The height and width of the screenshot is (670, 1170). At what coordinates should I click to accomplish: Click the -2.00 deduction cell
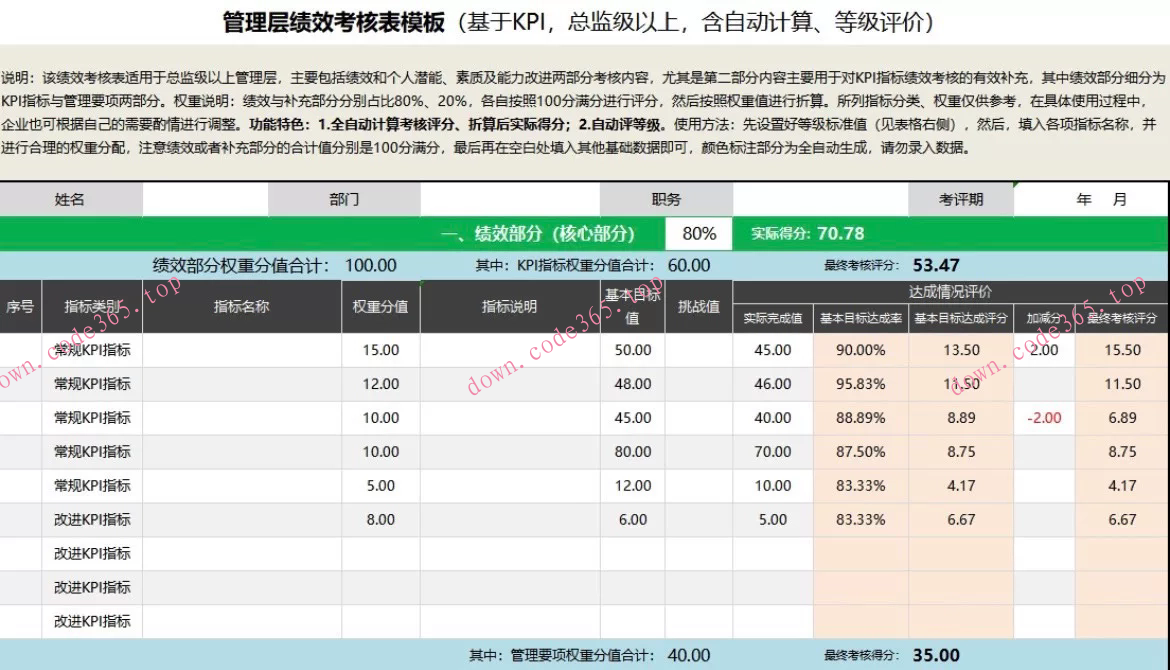pos(1042,417)
